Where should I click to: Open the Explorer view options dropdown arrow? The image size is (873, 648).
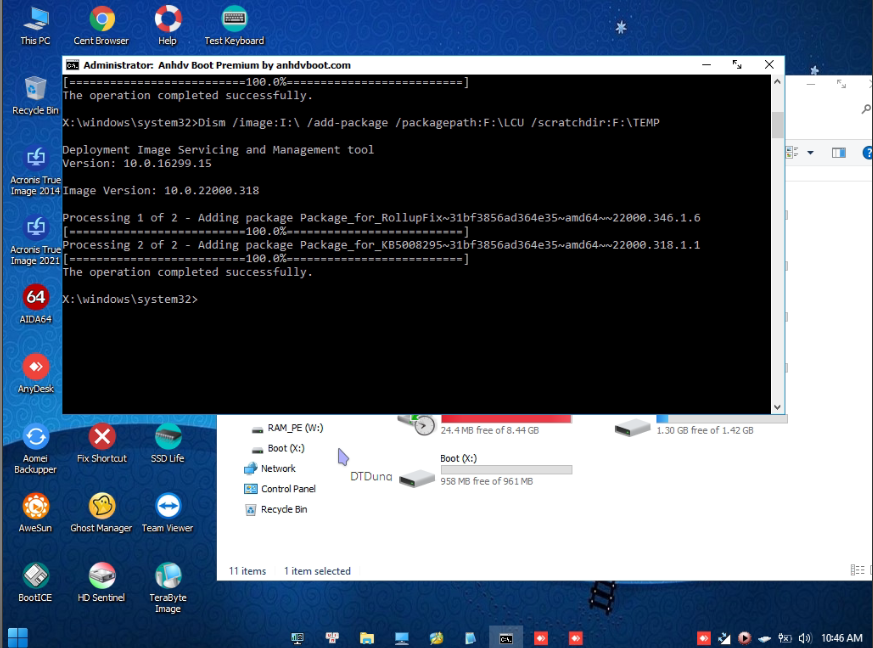point(810,153)
